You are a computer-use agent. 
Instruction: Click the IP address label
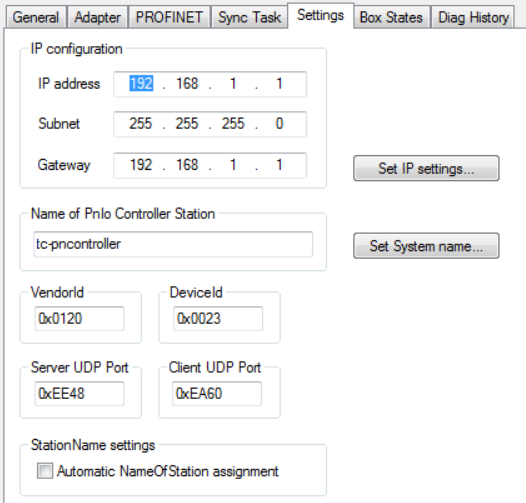[69, 84]
